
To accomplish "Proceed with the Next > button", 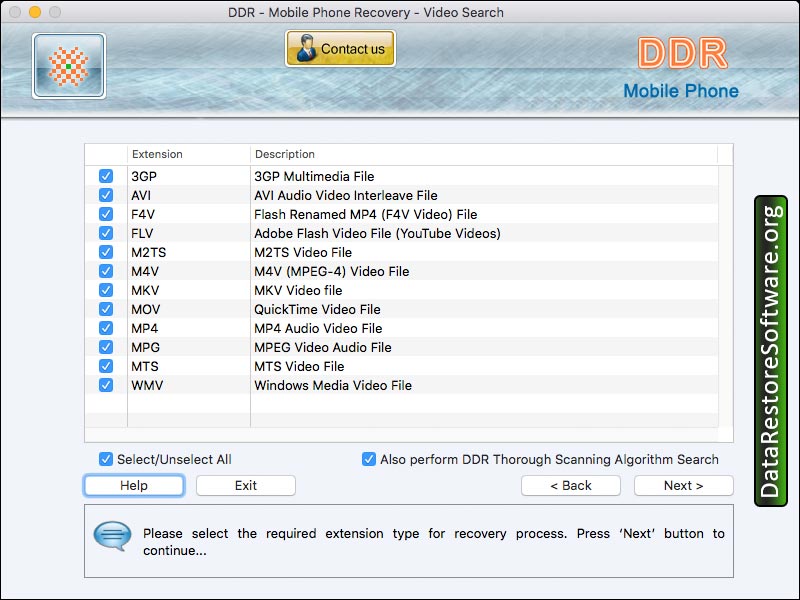I will (x=684, y=485).
